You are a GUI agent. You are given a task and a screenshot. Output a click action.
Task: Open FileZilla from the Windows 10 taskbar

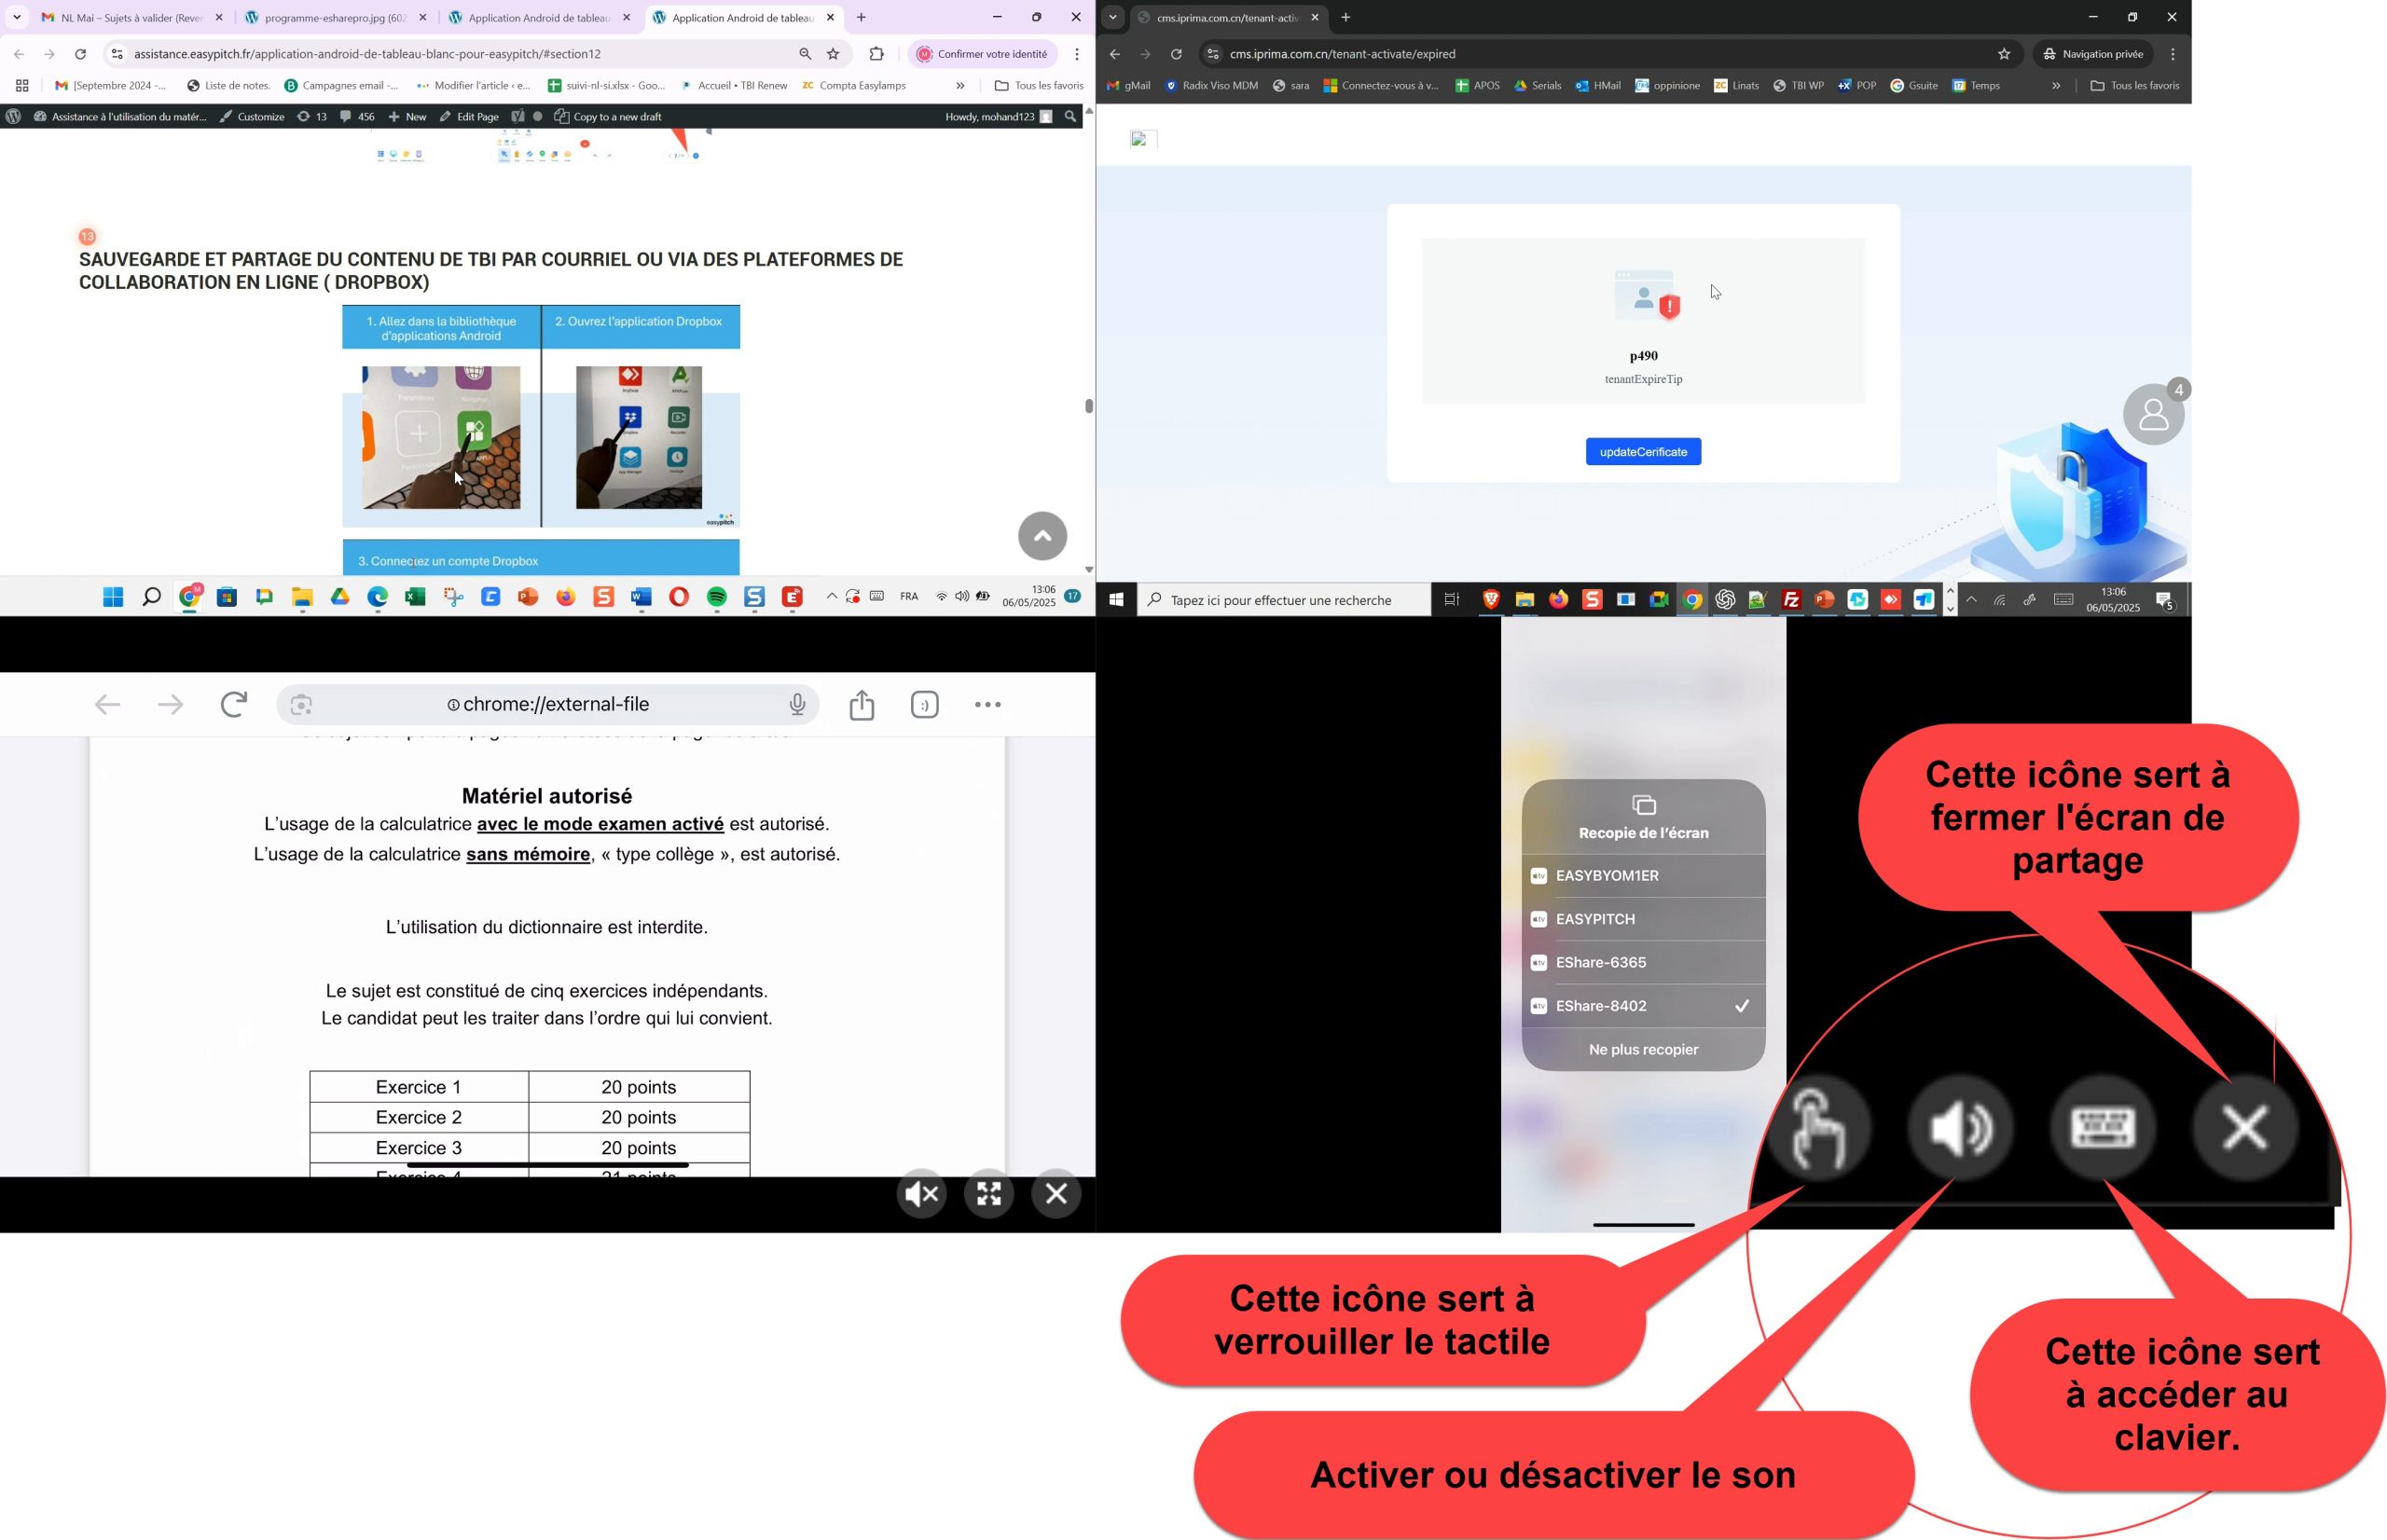(1791, 600)
